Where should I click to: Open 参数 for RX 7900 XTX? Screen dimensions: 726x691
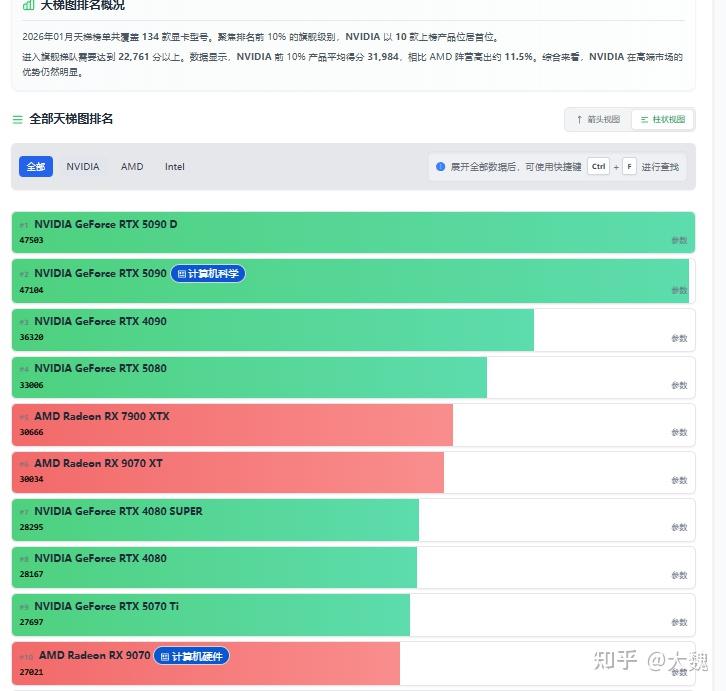679,432
